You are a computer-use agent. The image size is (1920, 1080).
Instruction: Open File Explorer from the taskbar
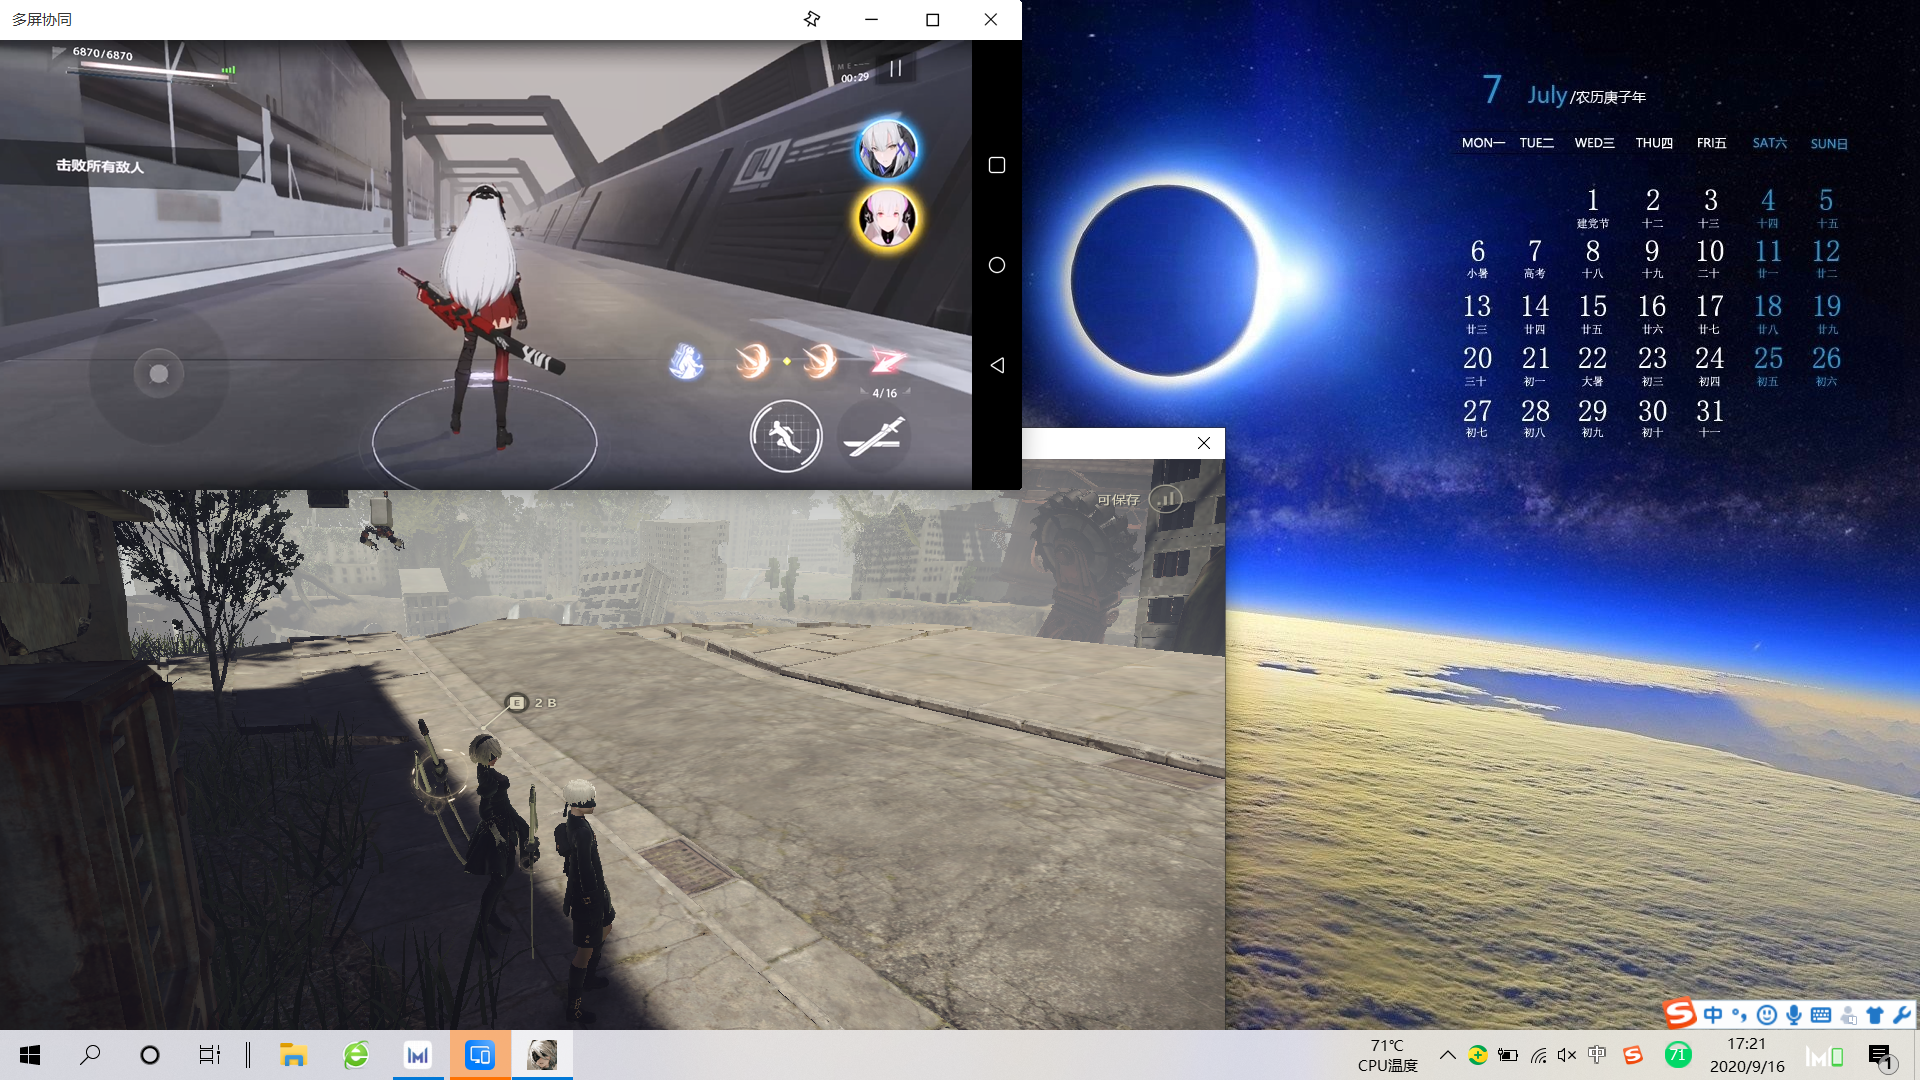(293, 1055)
